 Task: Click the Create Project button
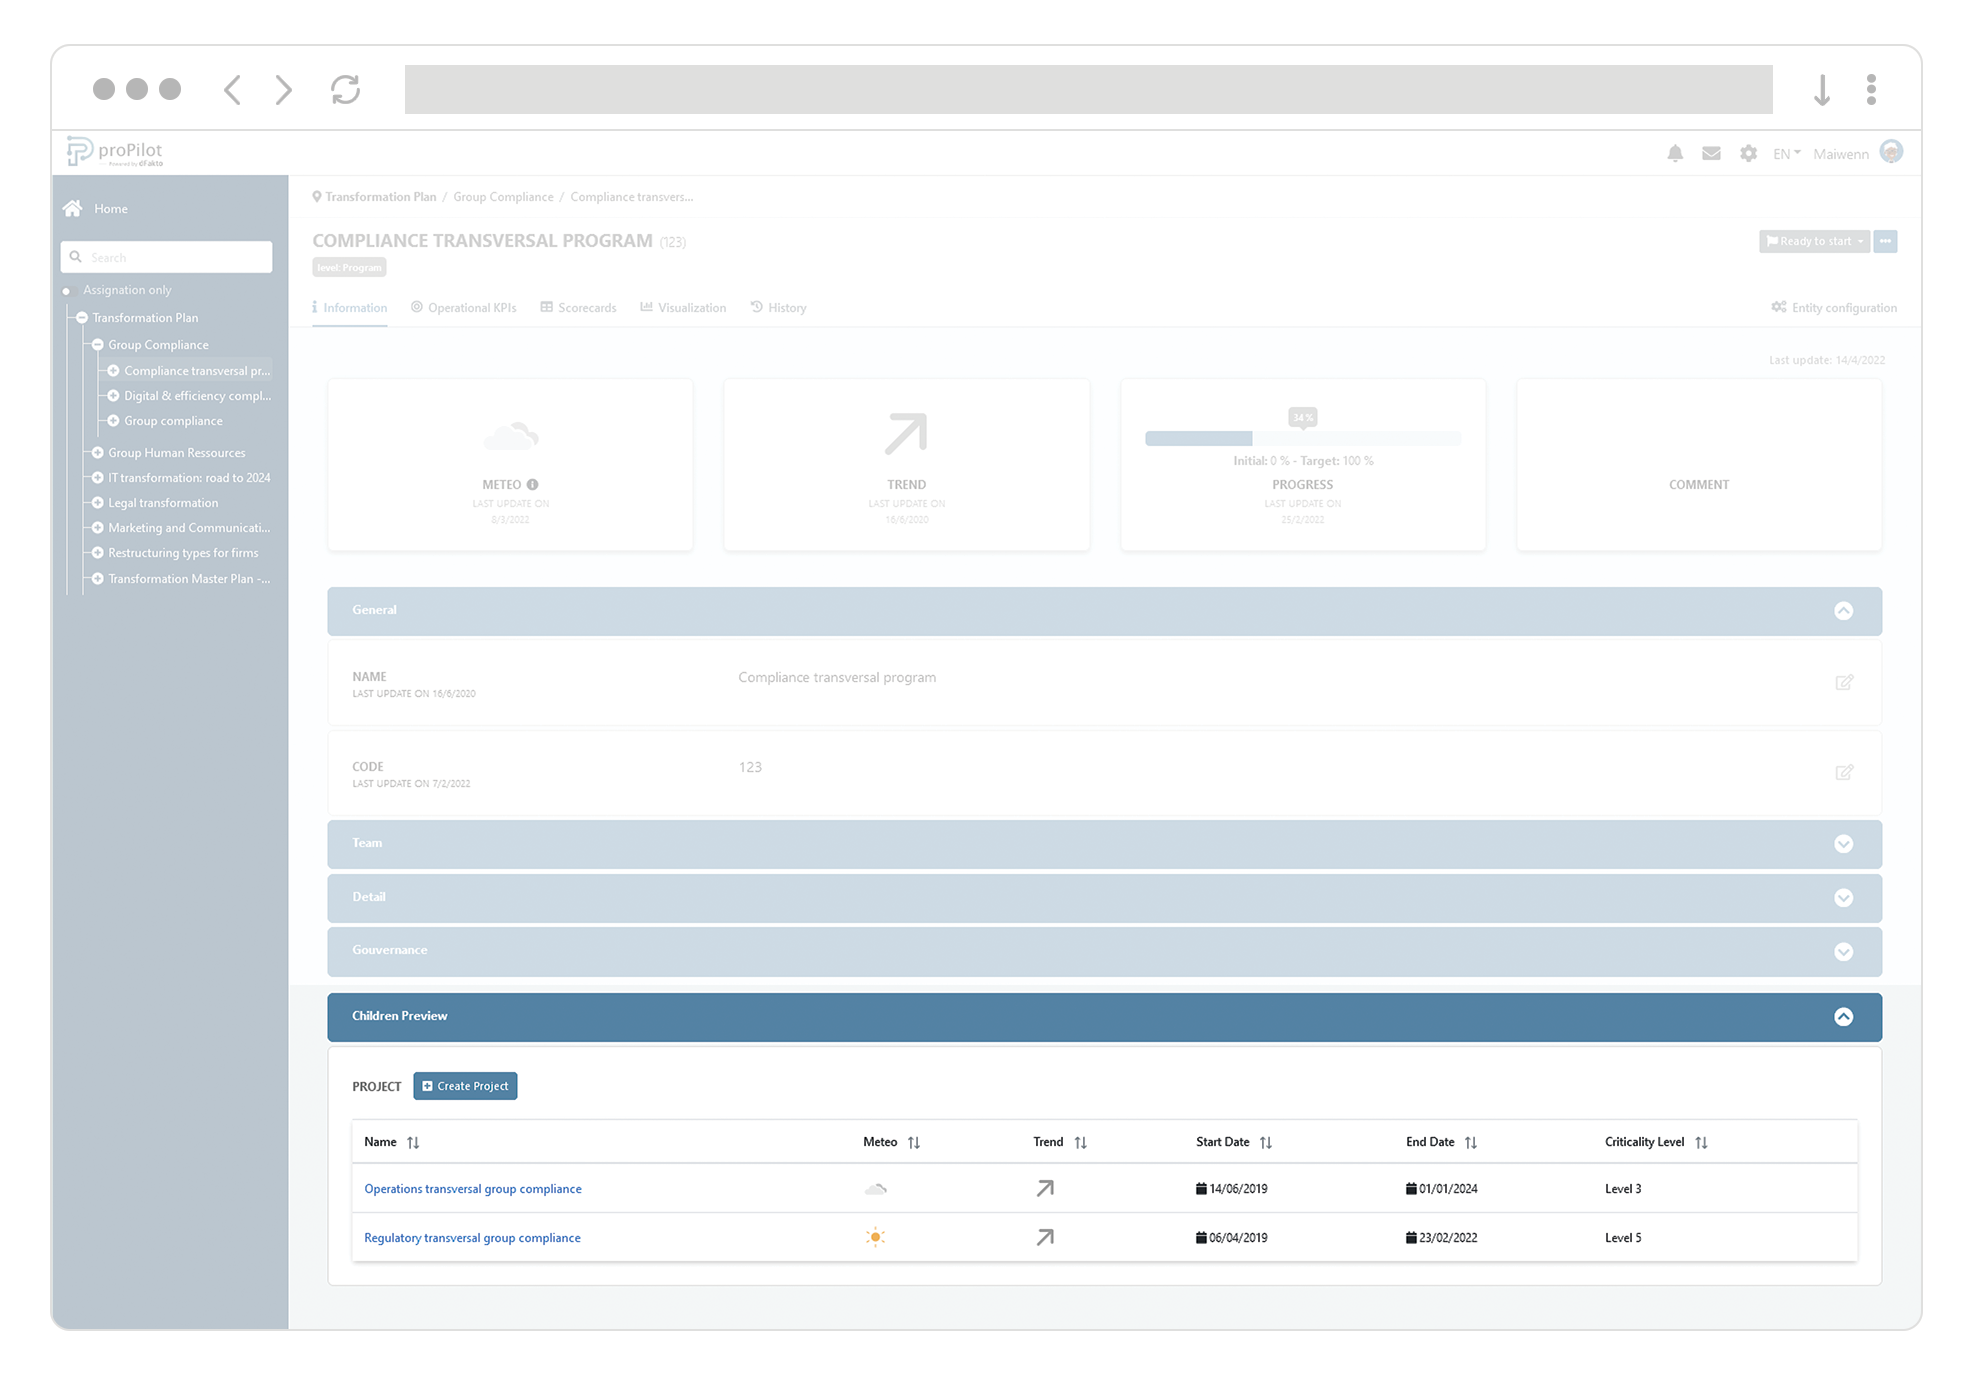pyautogui.click(x=465, y=1086)
